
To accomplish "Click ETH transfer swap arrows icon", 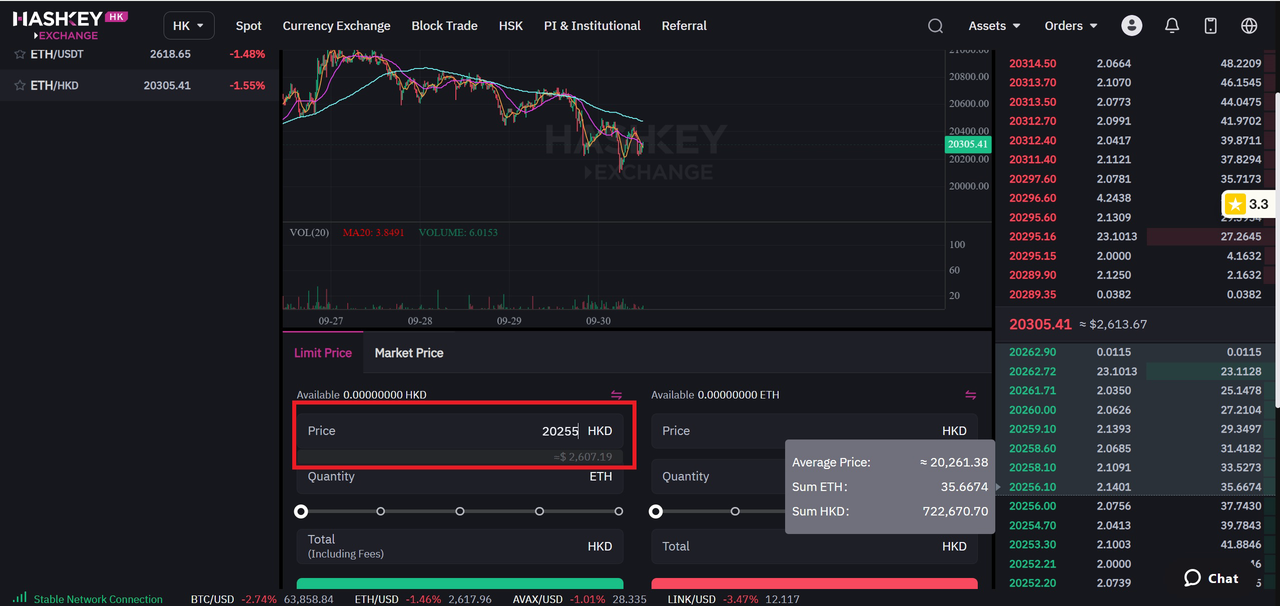I will 970,395.
